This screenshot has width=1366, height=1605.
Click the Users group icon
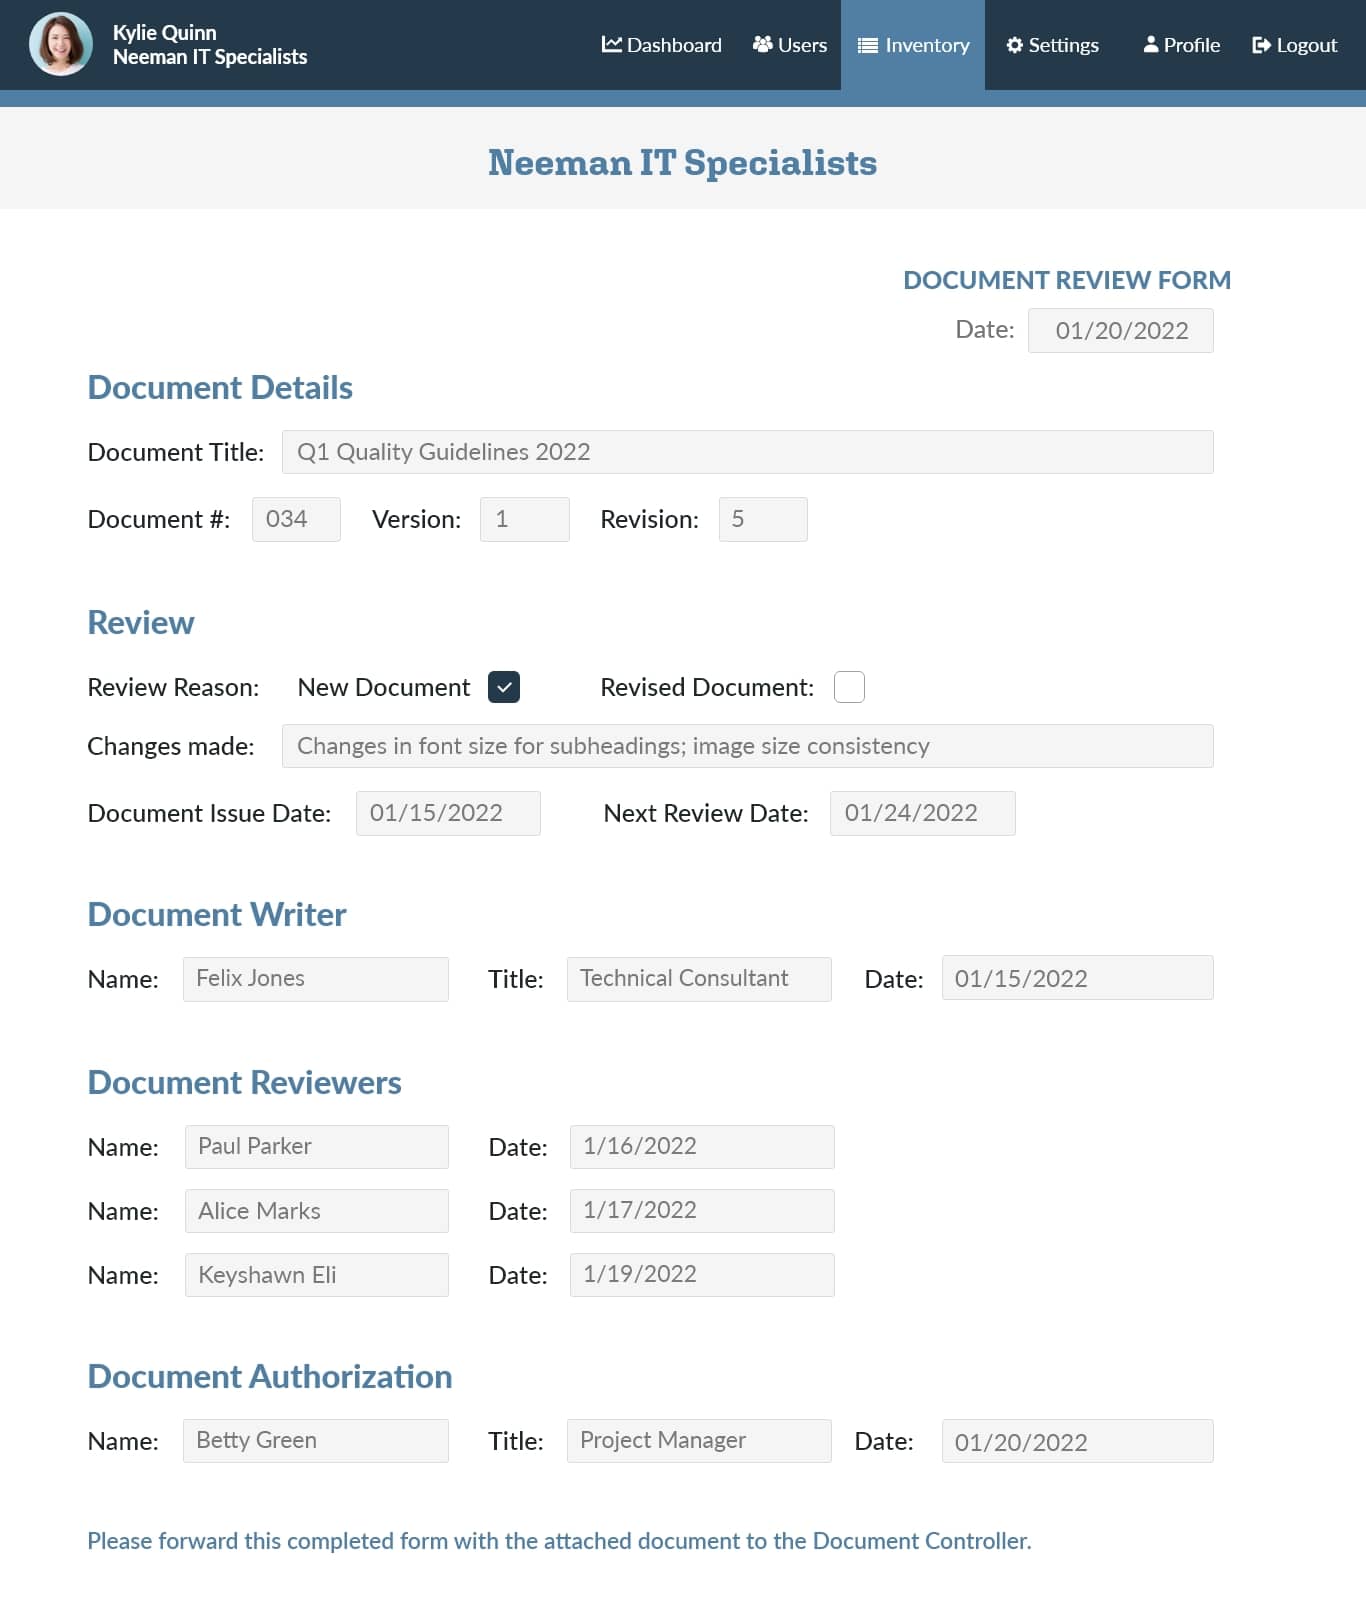[x=762, y=45]
